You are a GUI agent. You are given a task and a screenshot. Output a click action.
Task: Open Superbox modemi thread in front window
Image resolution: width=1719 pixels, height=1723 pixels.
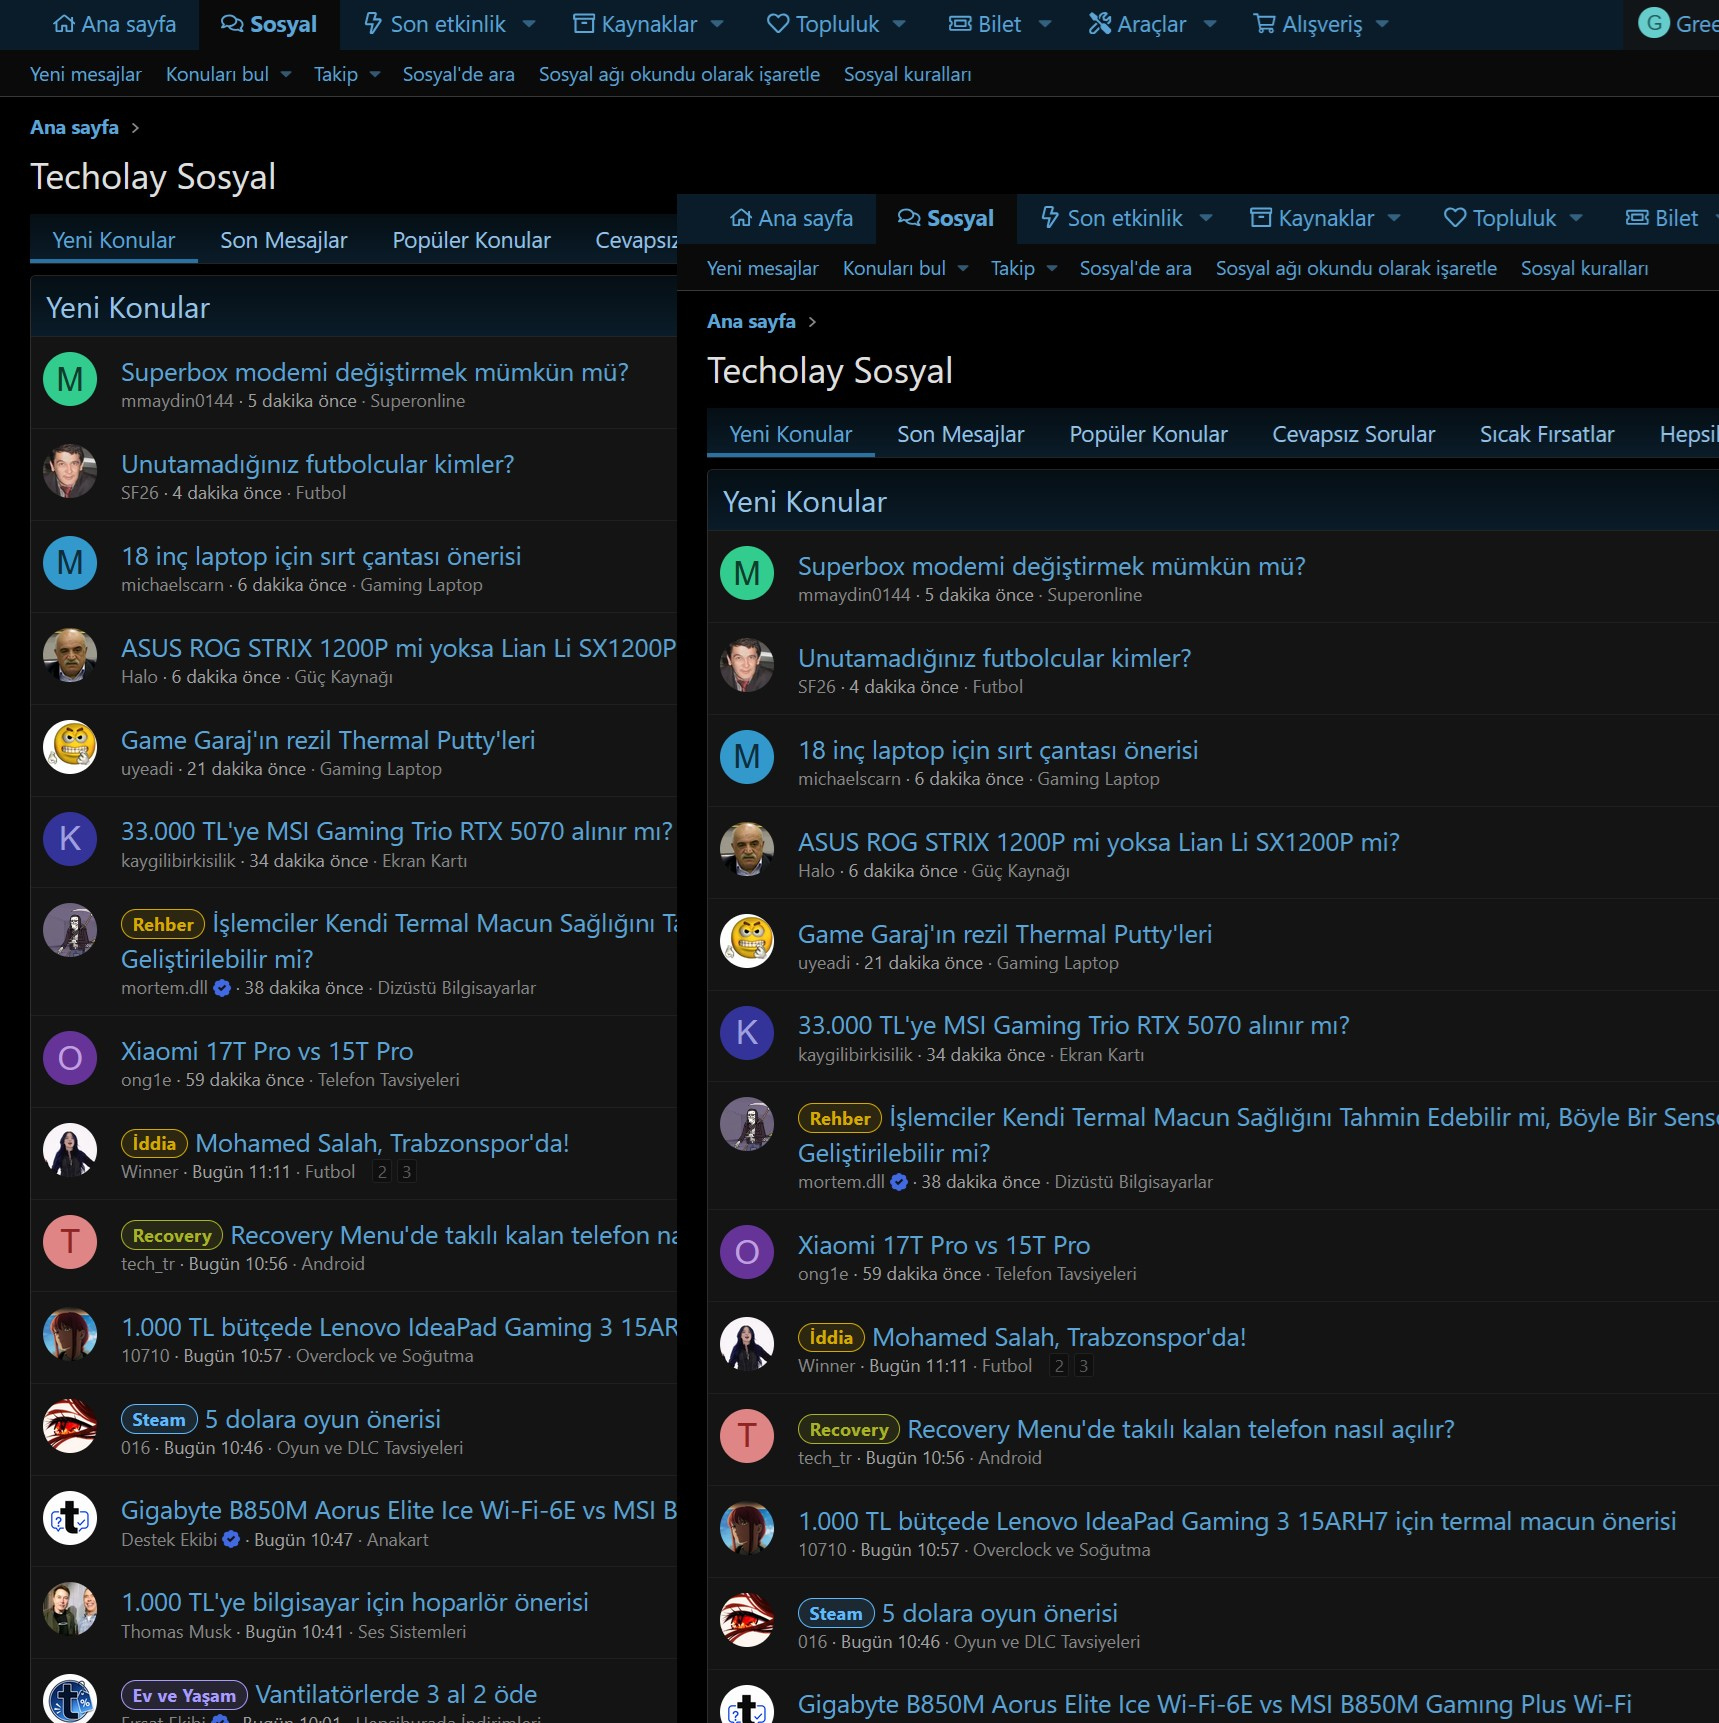point(1052,566)
